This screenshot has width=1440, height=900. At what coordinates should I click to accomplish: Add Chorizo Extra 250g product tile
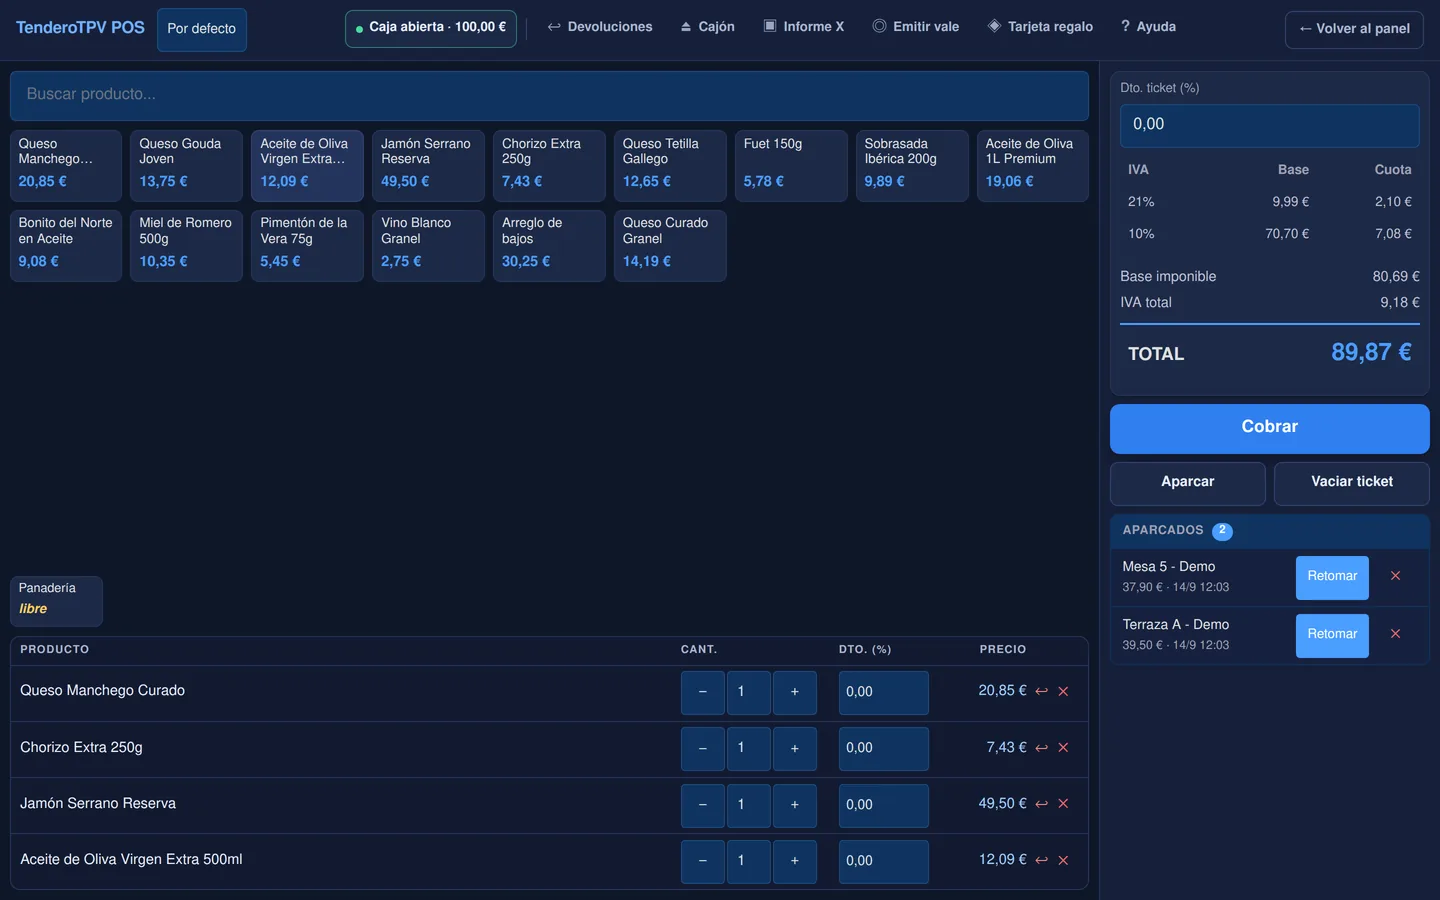pyautogui.click(x=549, y=166)
